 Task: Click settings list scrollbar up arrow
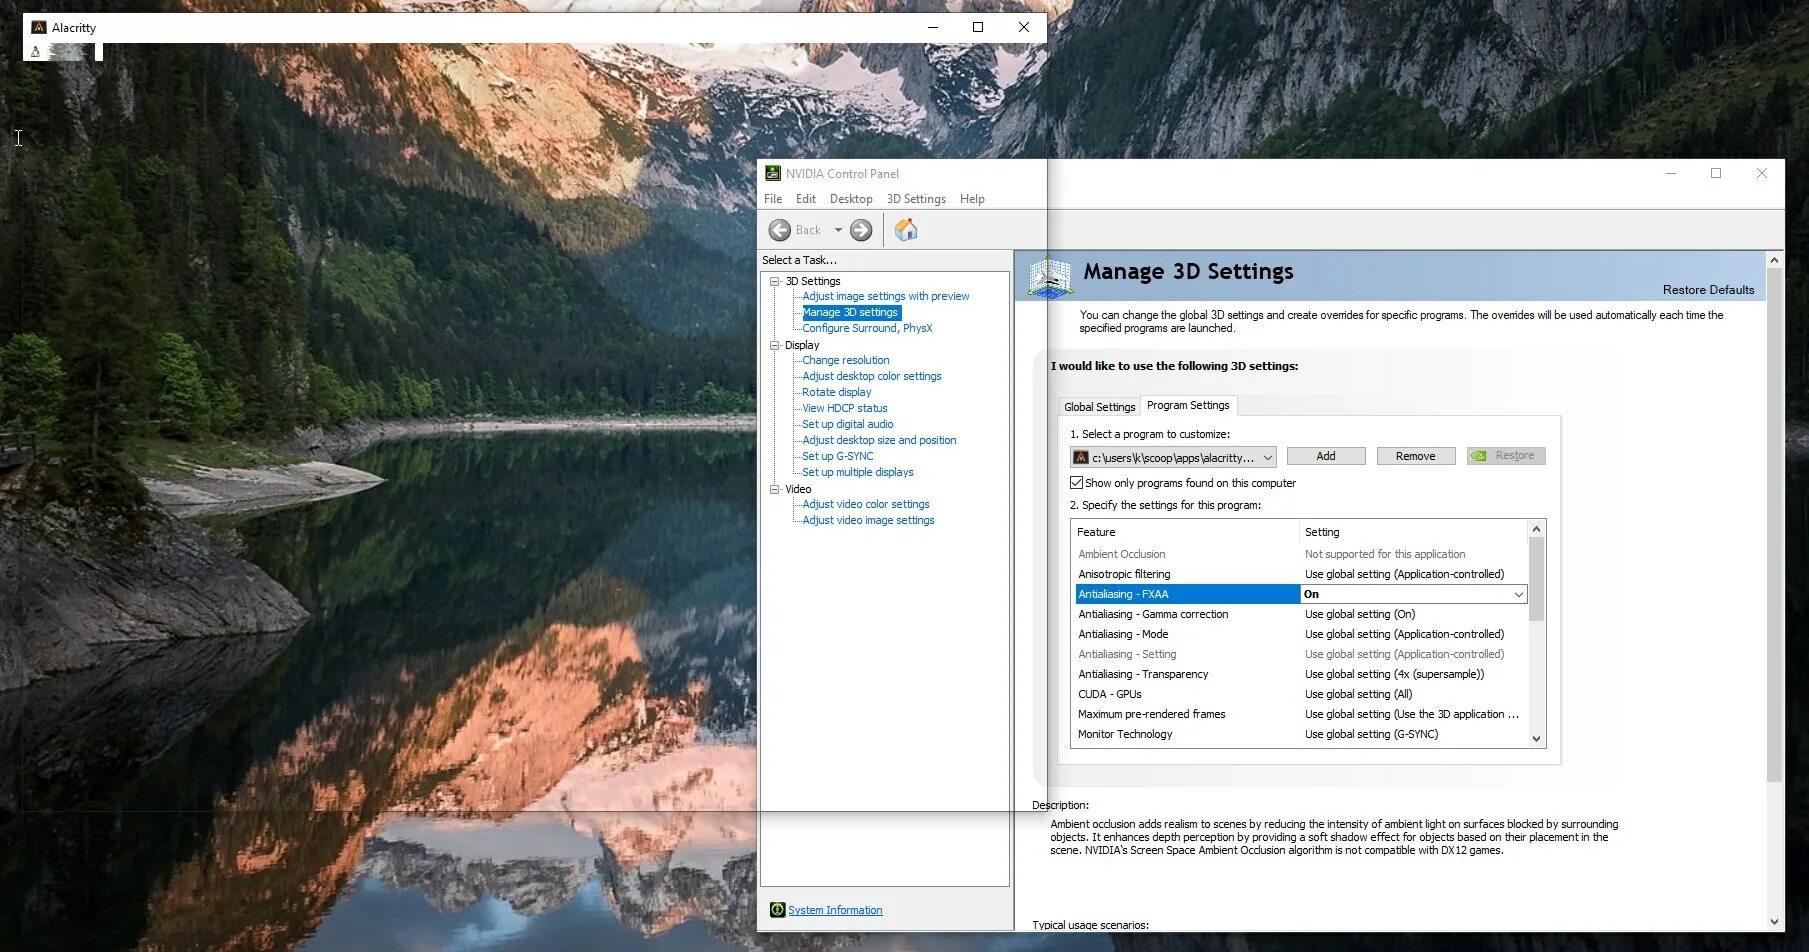1537,528
